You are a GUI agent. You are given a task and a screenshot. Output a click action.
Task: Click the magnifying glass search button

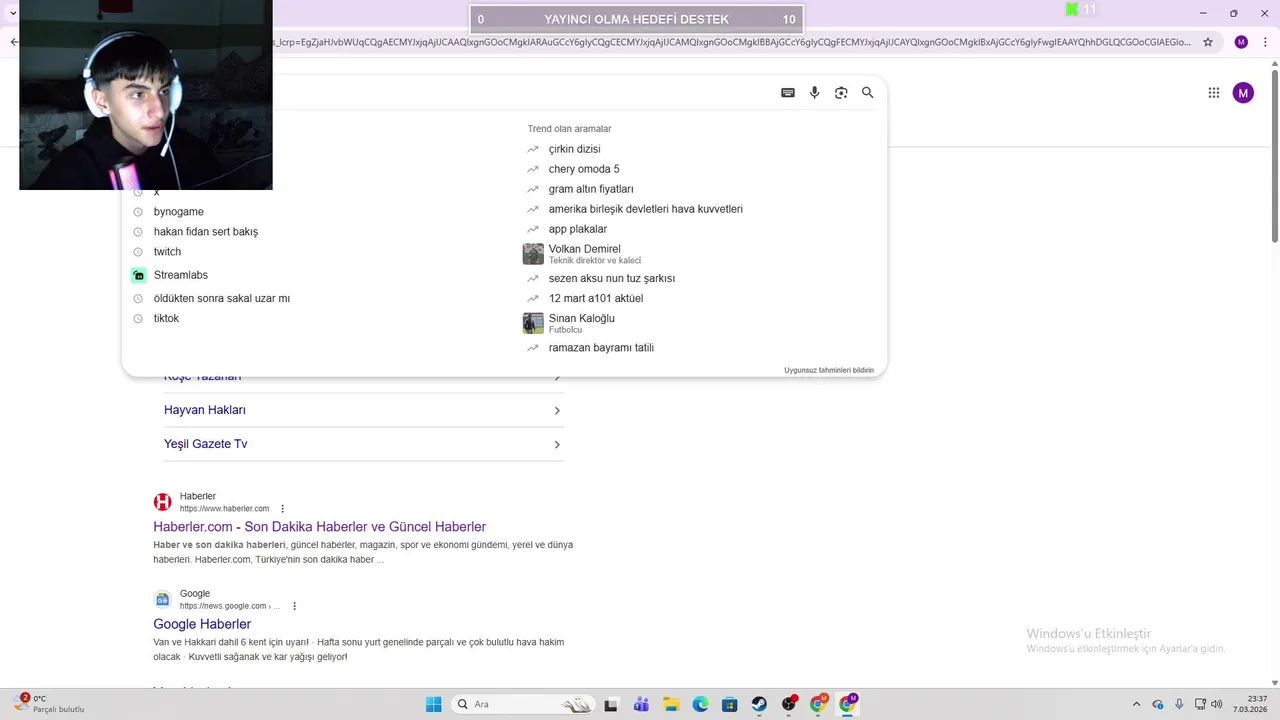pos(868,93)
